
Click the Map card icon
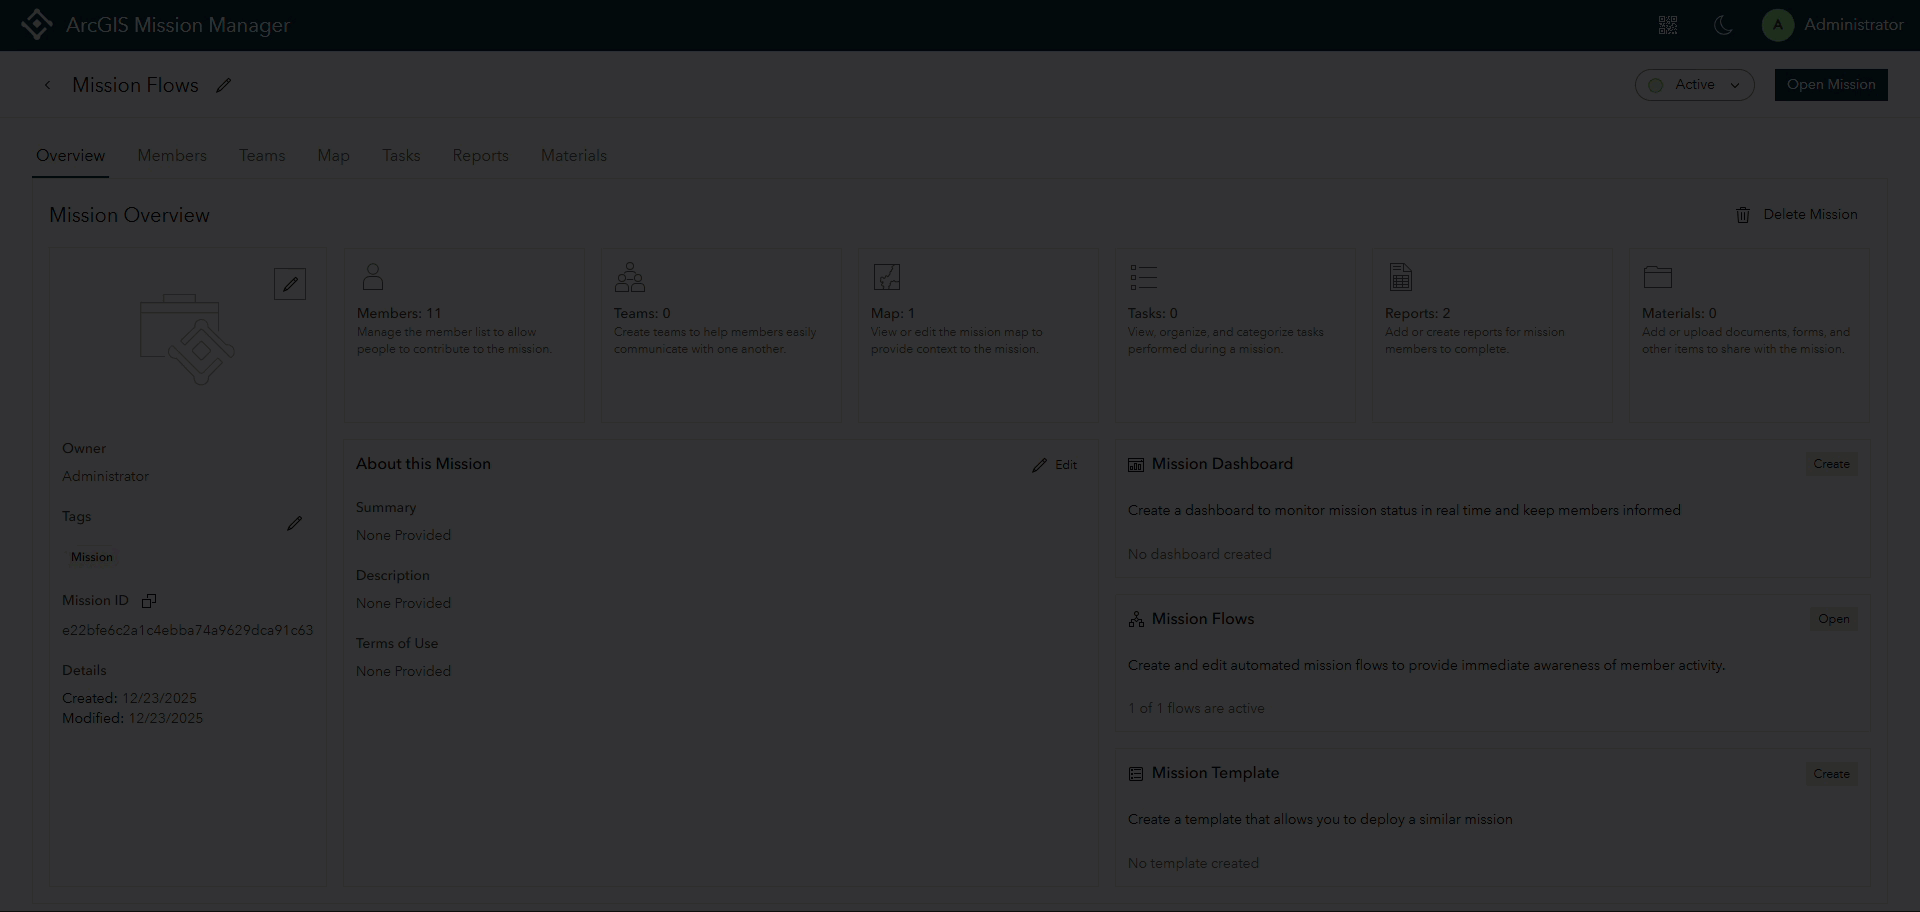(x=887, y=277)
